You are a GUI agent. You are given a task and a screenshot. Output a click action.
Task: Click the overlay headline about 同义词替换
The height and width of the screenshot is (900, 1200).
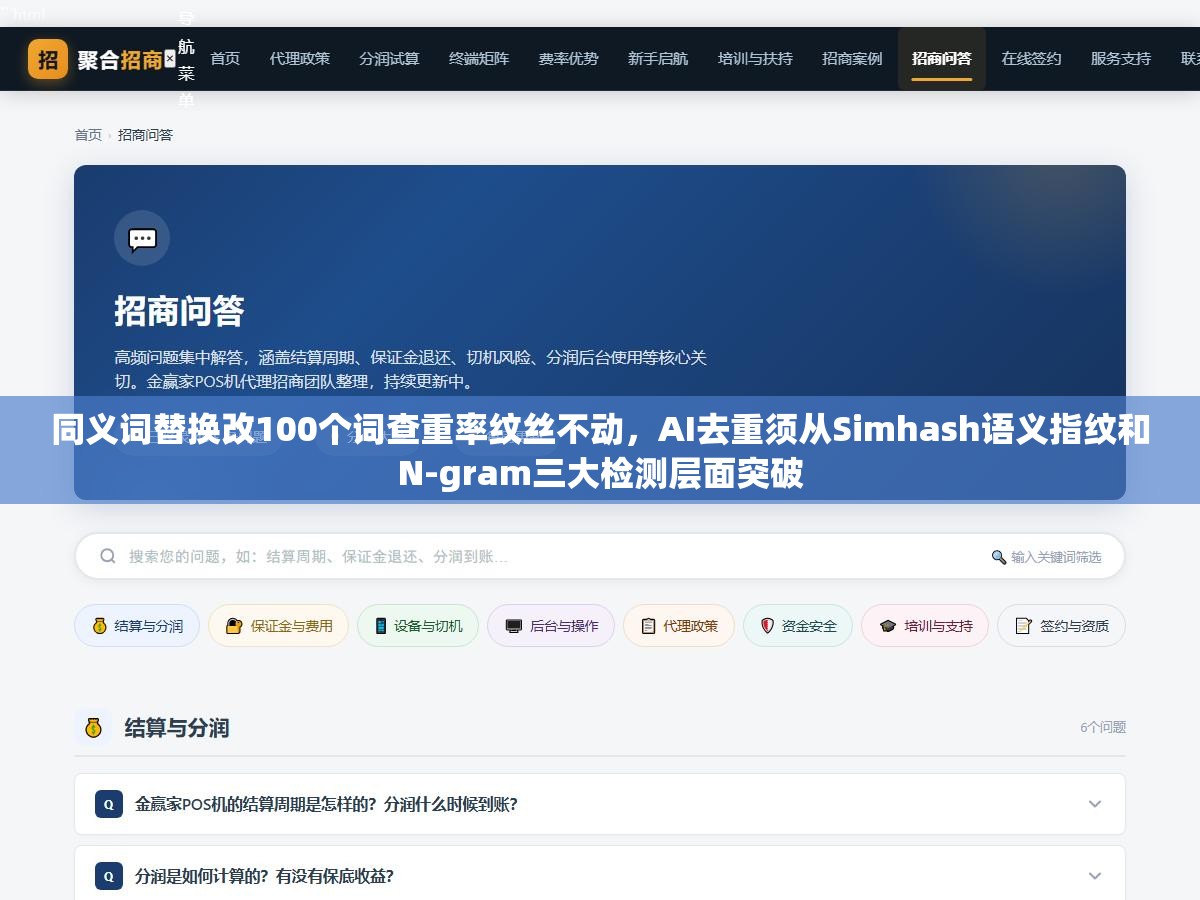pyautogui.click(x=600, y=450)
